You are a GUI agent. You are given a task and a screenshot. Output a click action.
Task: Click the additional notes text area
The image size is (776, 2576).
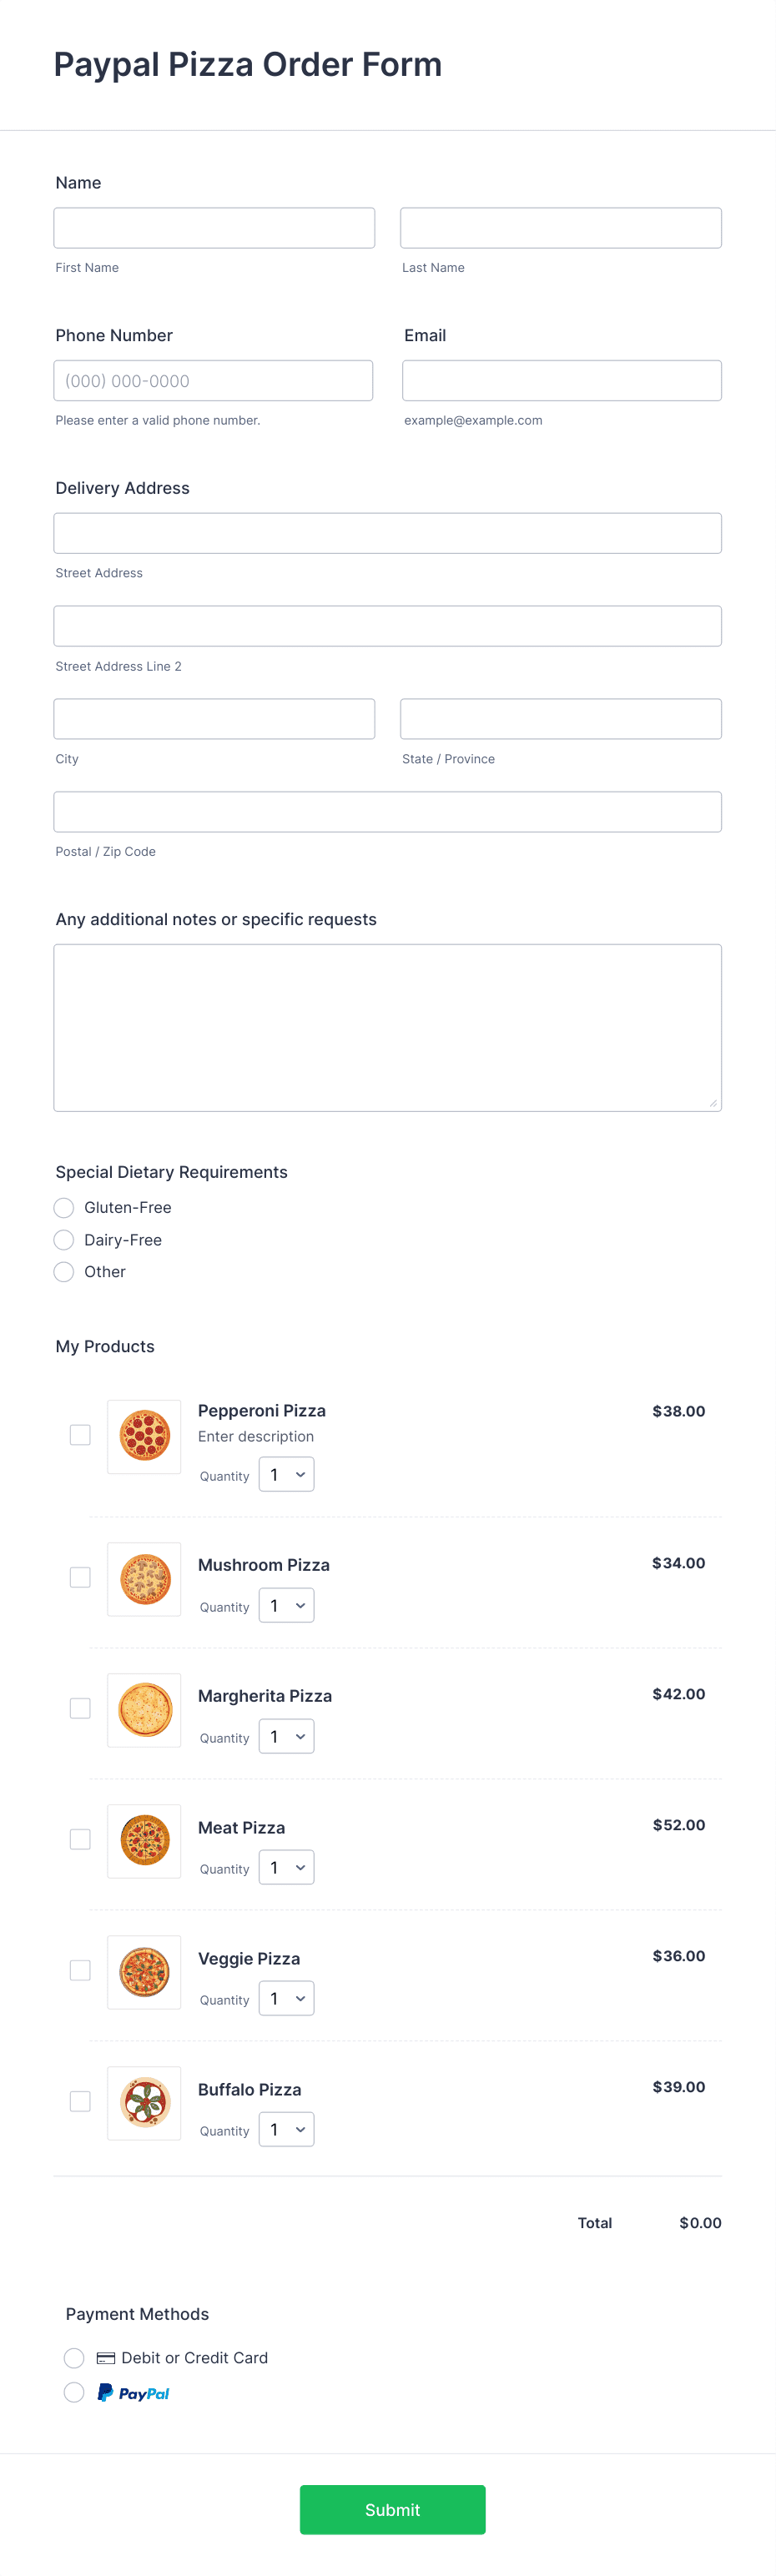(388, 1028)
